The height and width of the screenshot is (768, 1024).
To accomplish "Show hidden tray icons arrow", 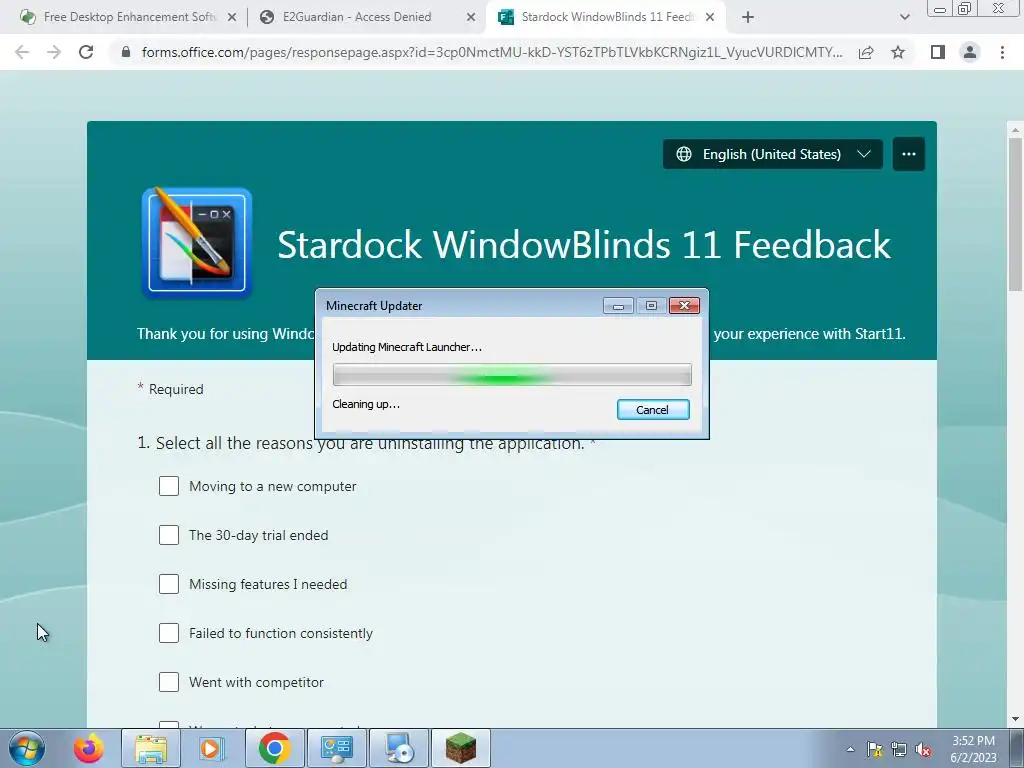I will (850, 749).
